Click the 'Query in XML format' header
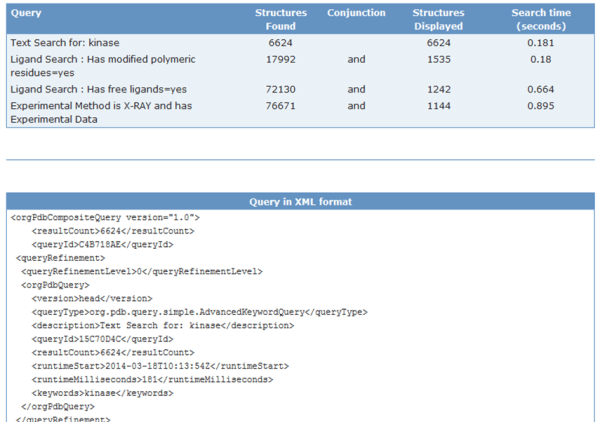This screenshot has height=422, width=600. coord(300,202)
